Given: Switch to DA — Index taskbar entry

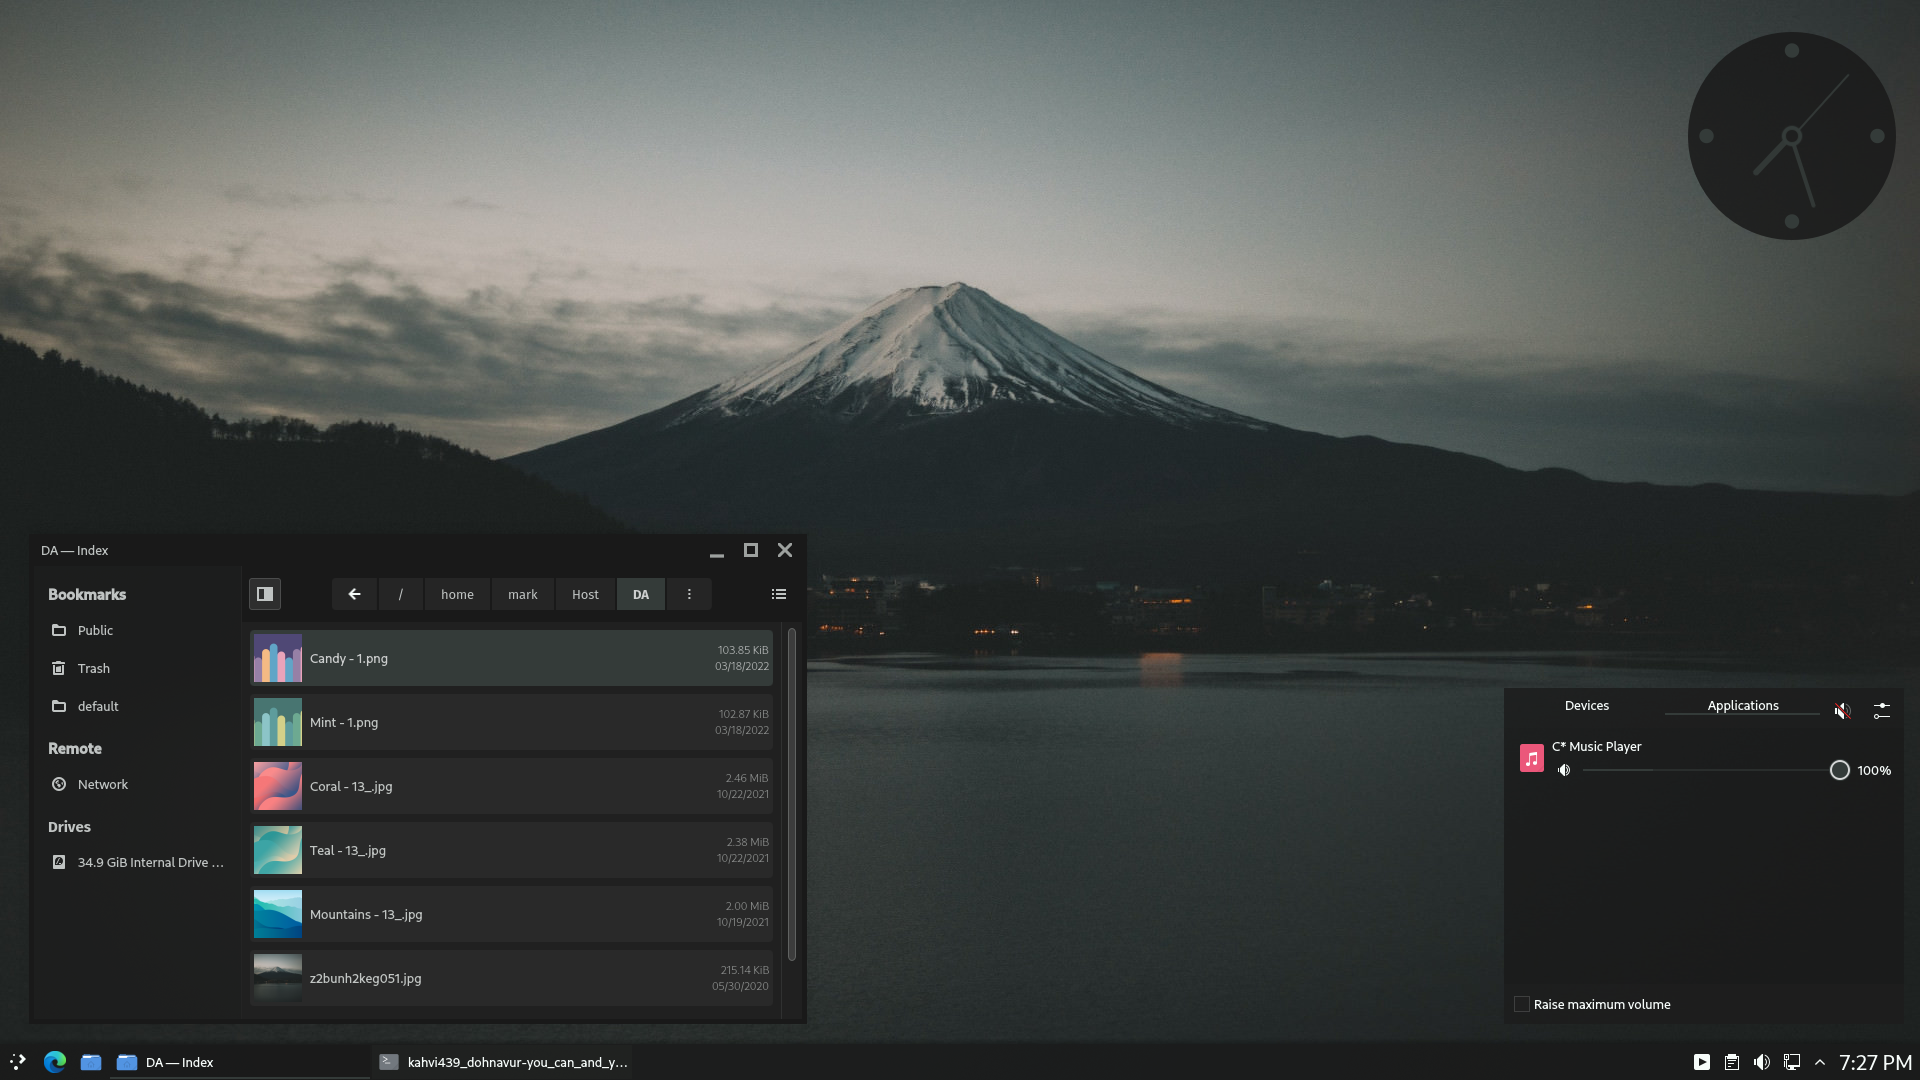Looking at the screenshot, I should [x=240, y=1062].
